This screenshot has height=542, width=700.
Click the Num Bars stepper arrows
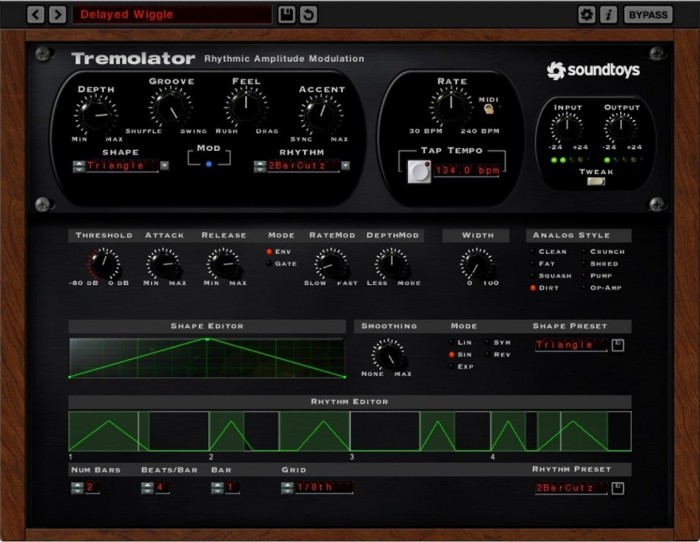pos(77,488)
